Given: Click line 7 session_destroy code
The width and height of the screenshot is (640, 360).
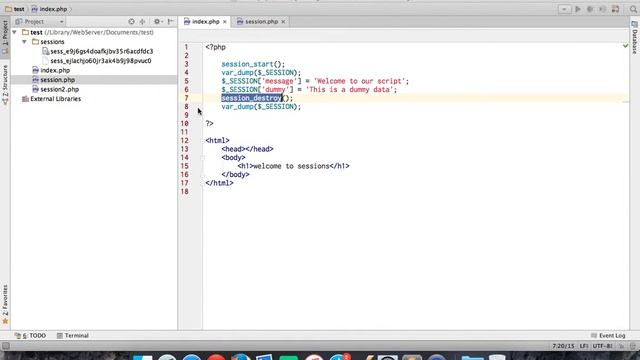Looking at the screenshot, I should tap(257, 98).
